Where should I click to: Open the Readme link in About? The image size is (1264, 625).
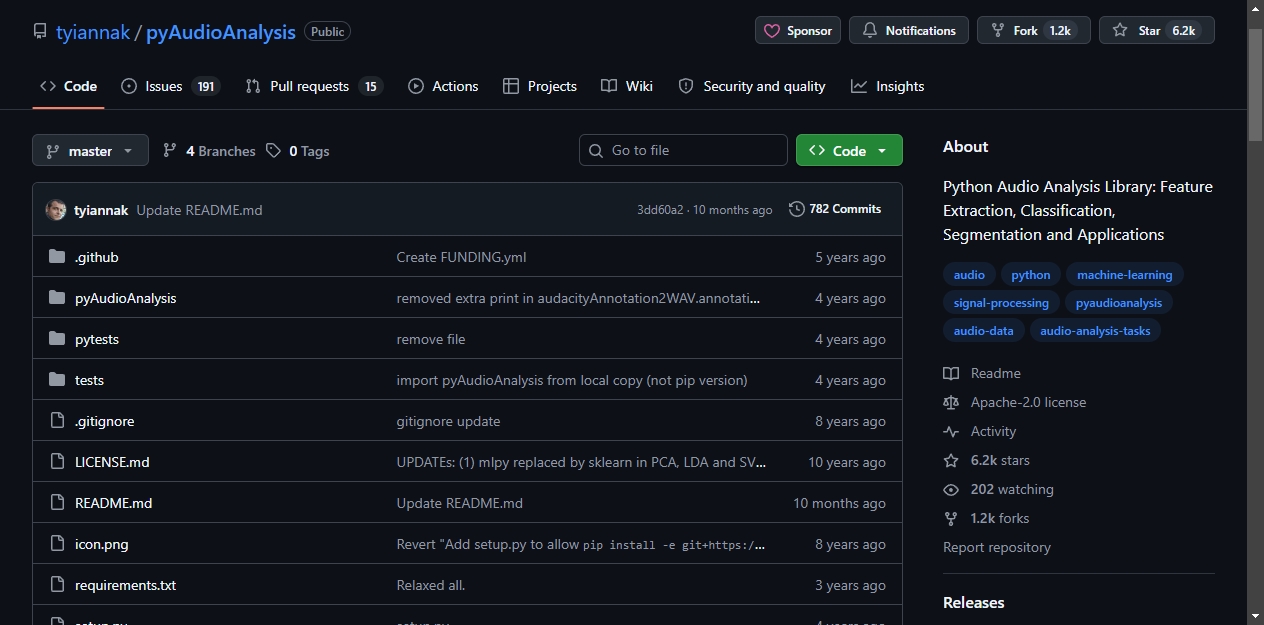(x=982, y=373)
